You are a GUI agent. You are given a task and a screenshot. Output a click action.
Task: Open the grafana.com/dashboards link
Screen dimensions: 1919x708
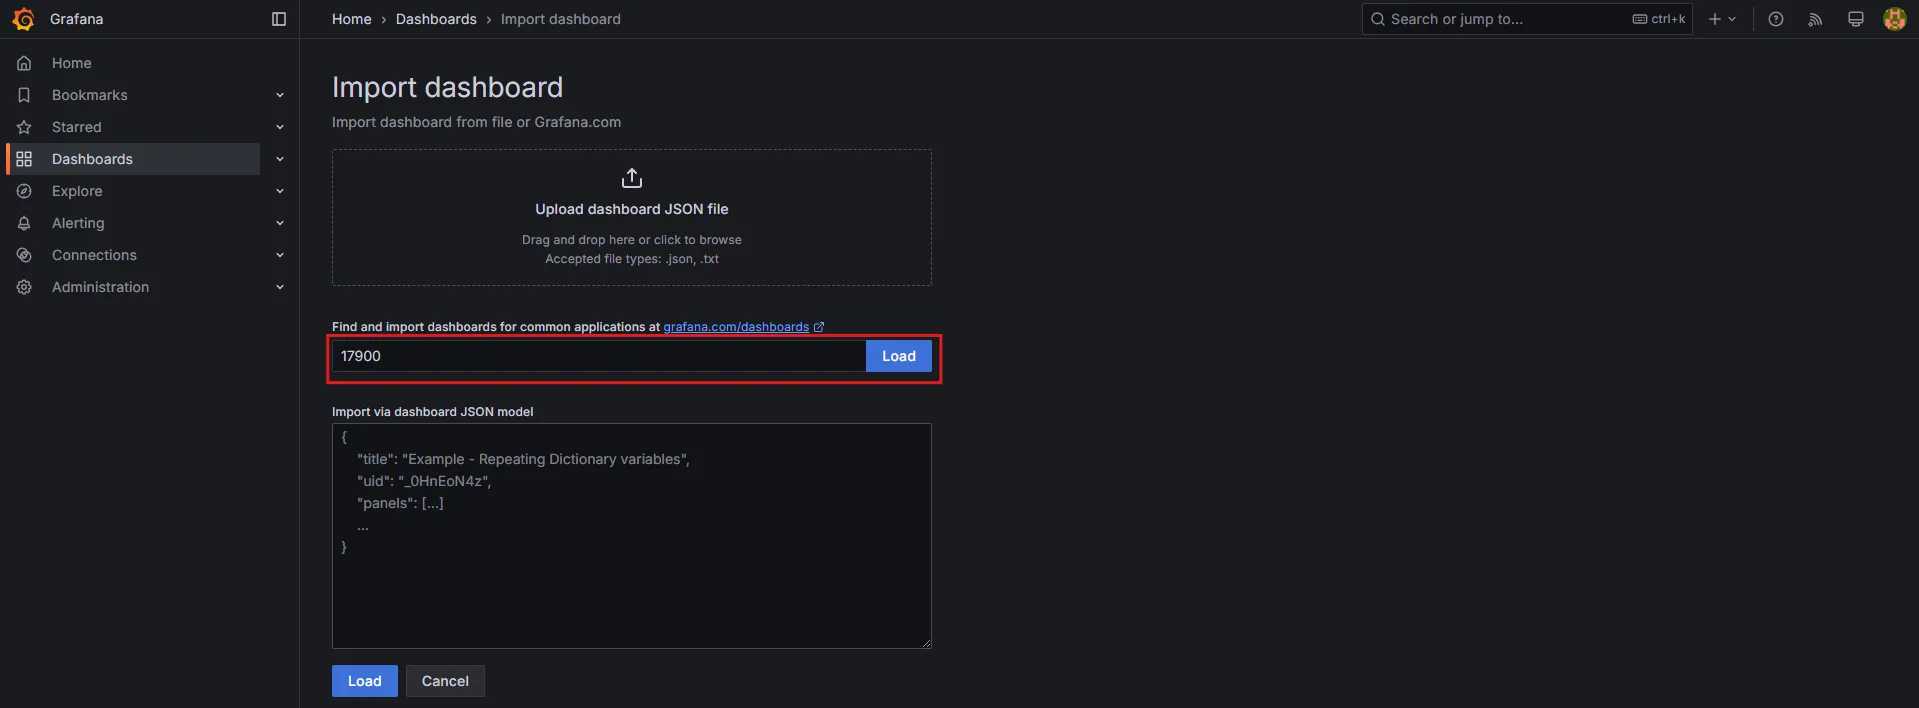pos(736,327)
